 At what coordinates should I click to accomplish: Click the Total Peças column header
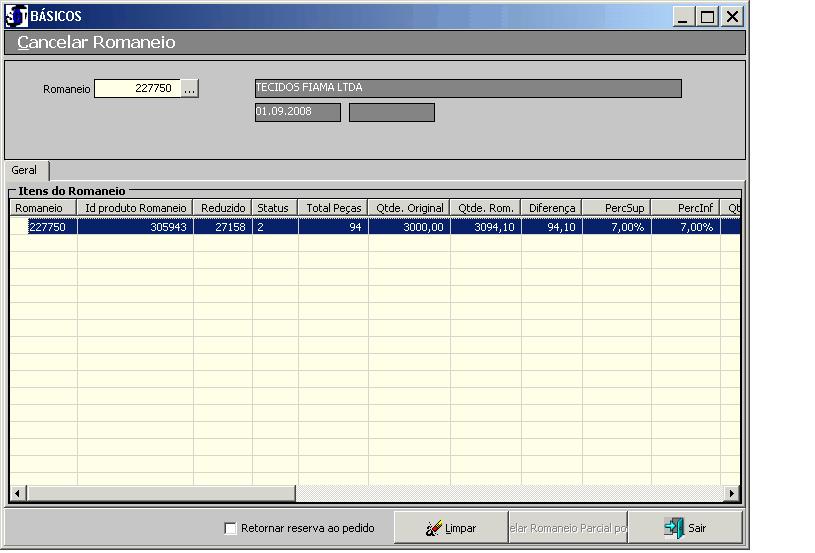[x=333, y=208]
